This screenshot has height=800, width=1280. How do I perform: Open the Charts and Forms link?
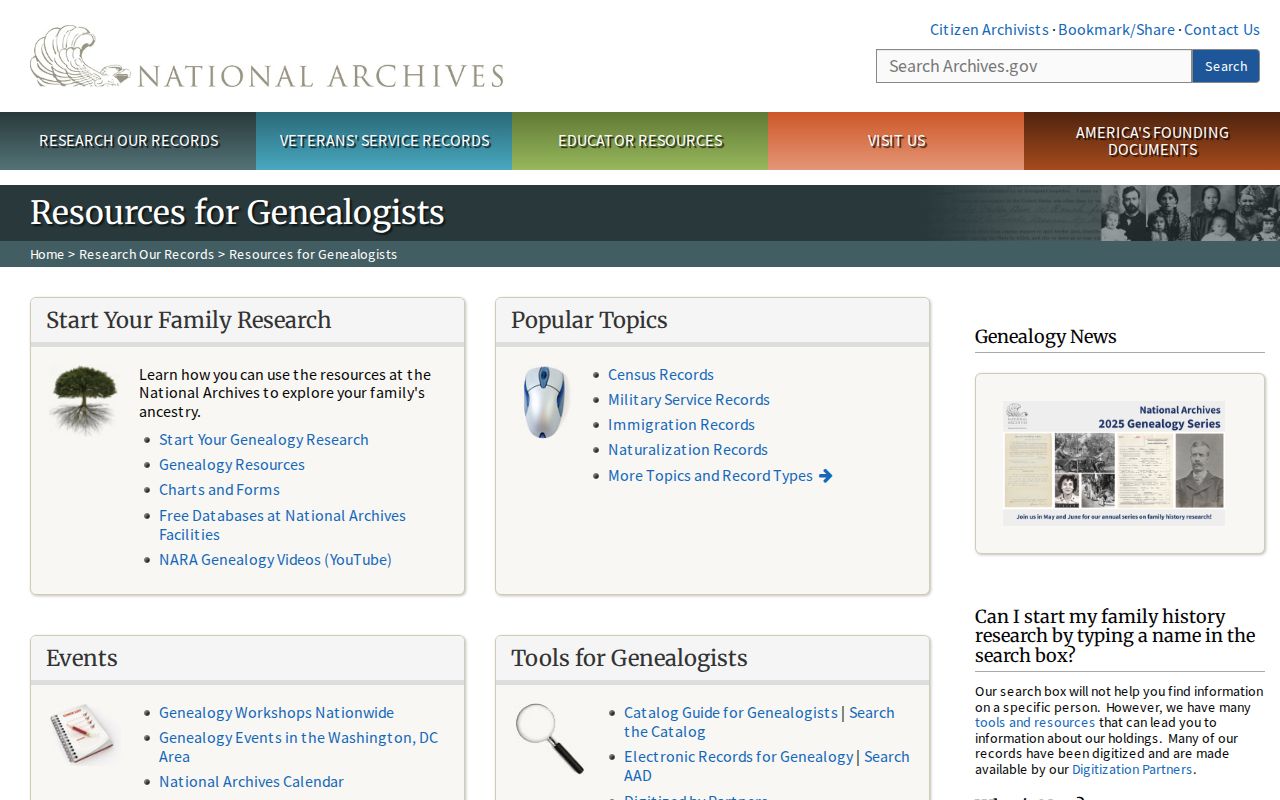(219, 489)
